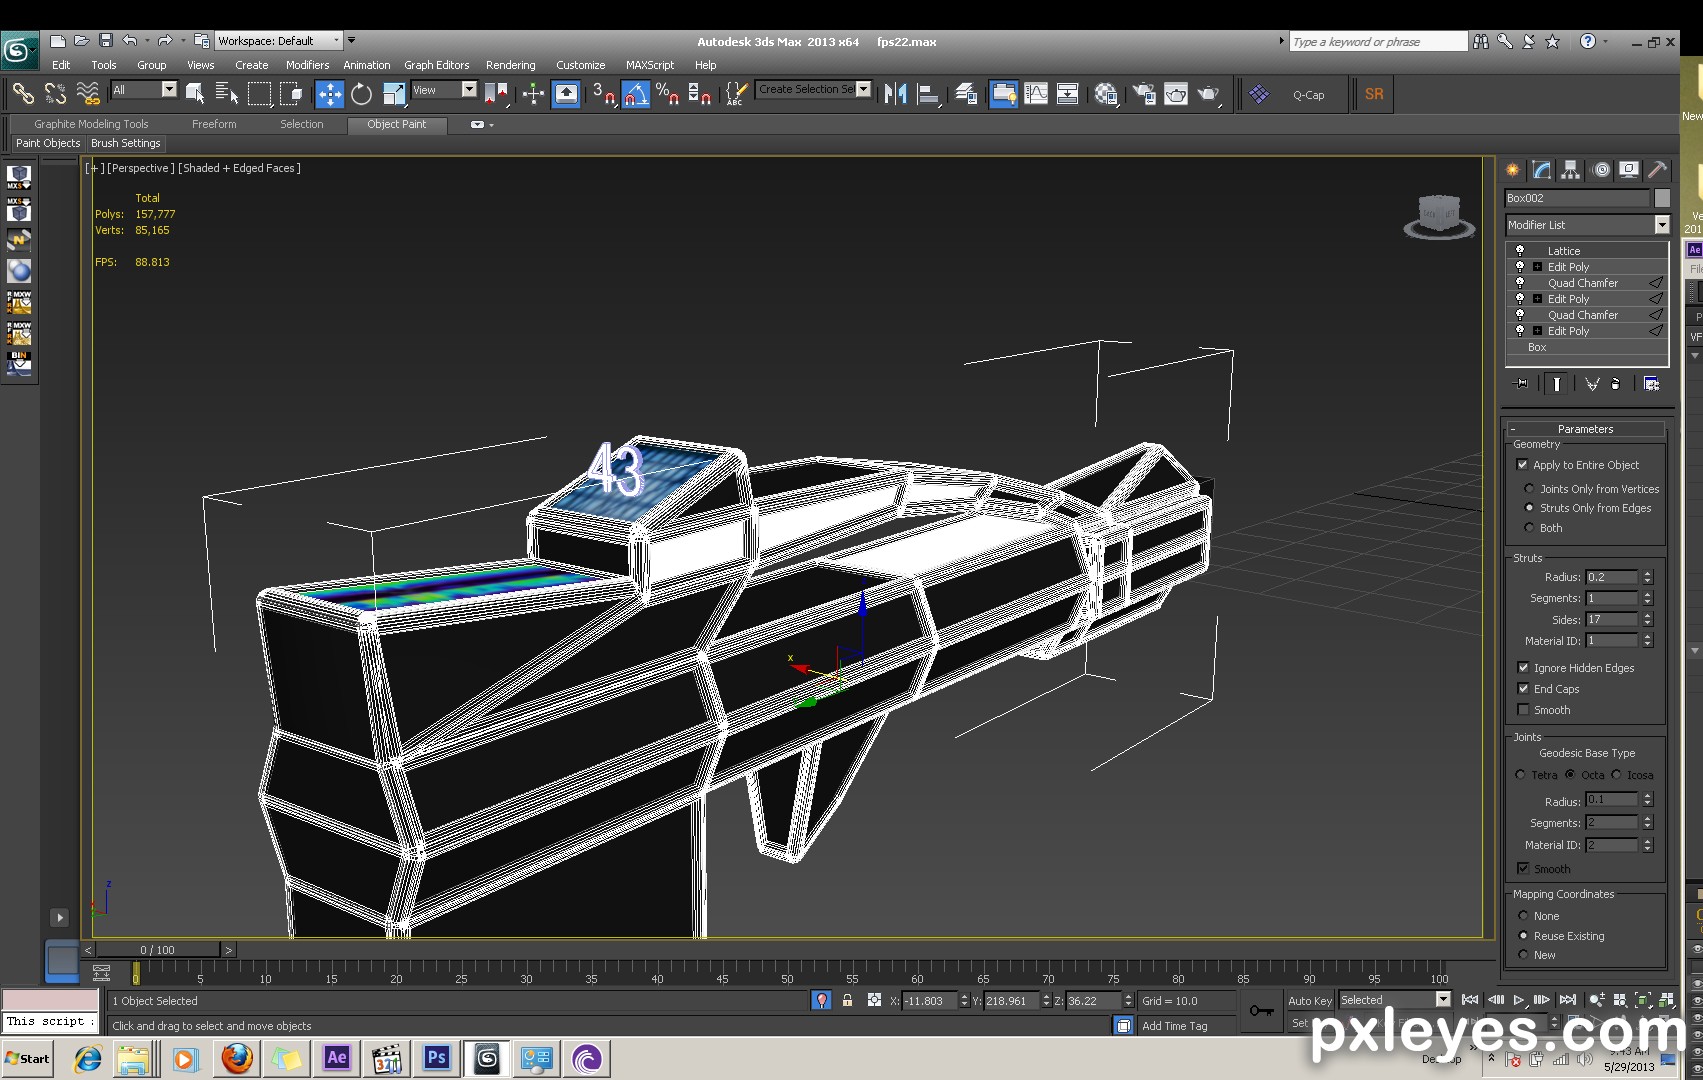Activate the Select and Rotate tool
This screenshot has height=1080, width=1703.
click(361, 94)
